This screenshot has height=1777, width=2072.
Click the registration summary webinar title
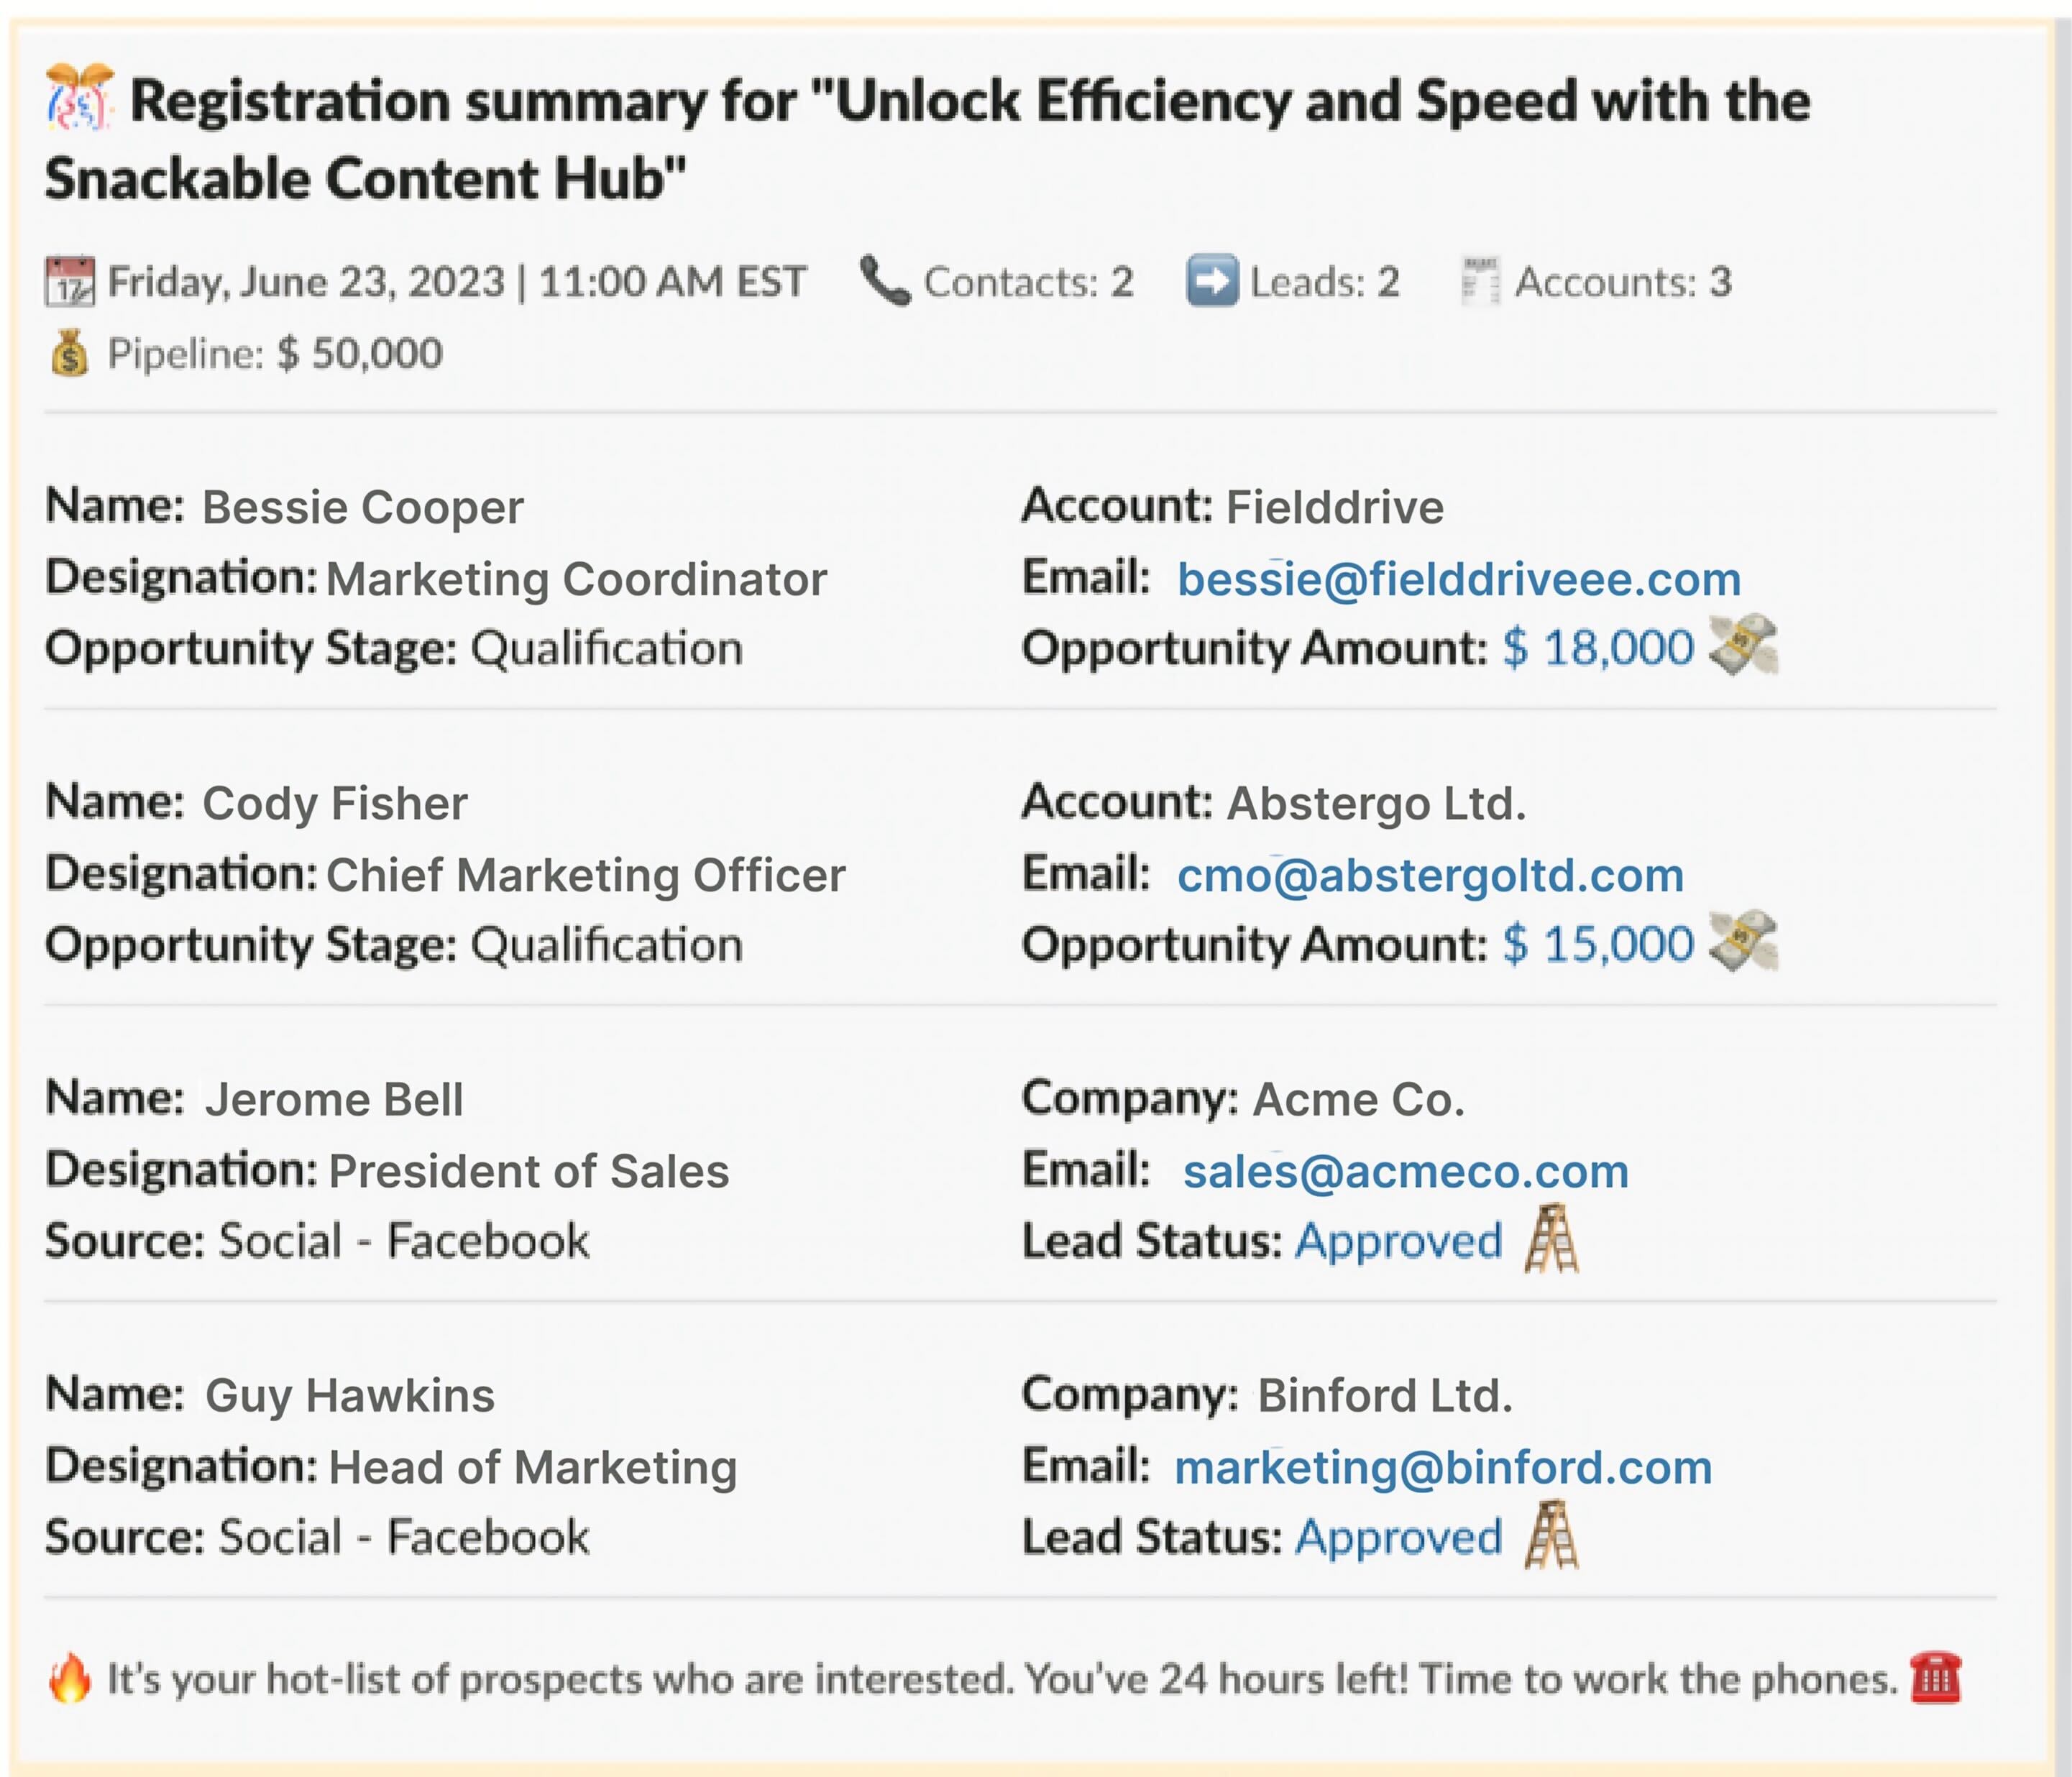pos(926,139)
